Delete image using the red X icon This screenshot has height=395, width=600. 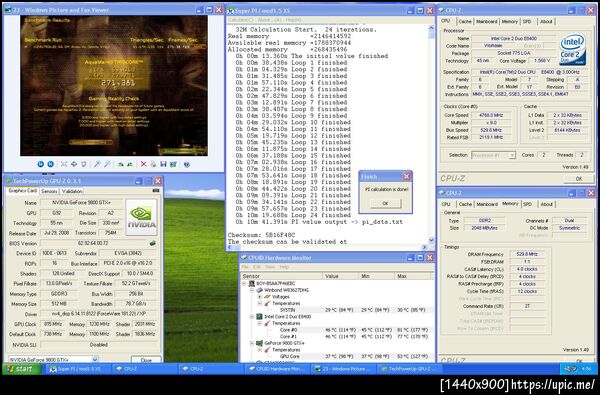(143, 164)
